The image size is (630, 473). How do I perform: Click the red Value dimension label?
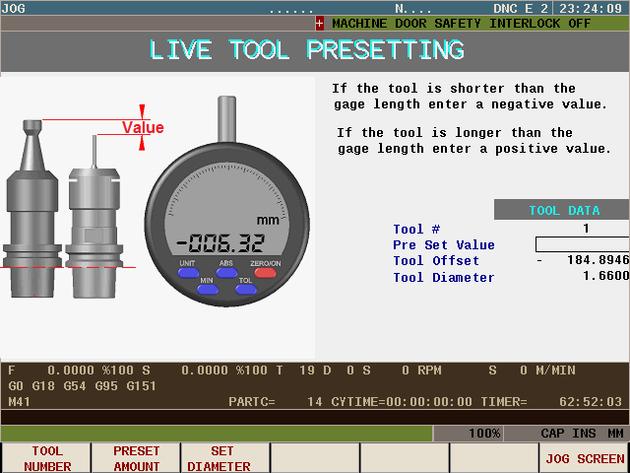(143, 127)
